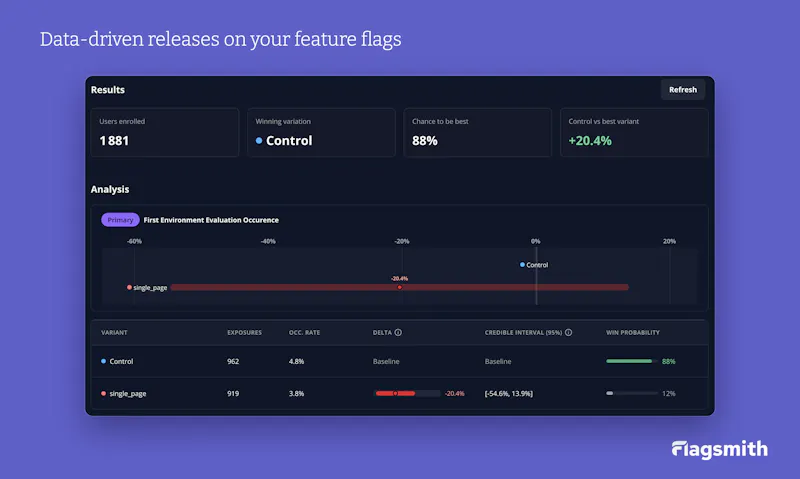Click the Win Probability column header

(633, 333)
